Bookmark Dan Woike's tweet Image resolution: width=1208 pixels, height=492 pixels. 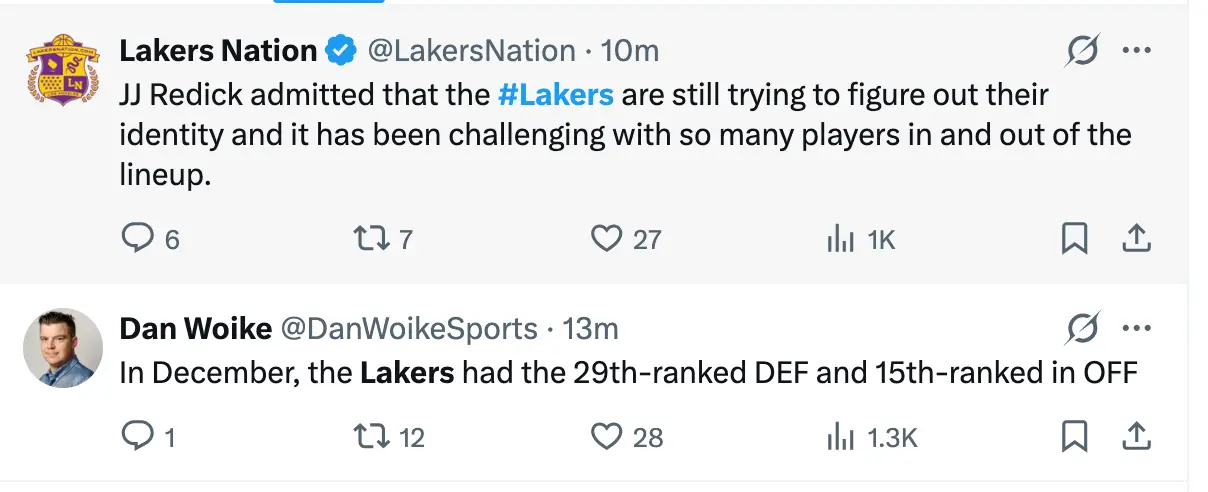pos(1074,436)
